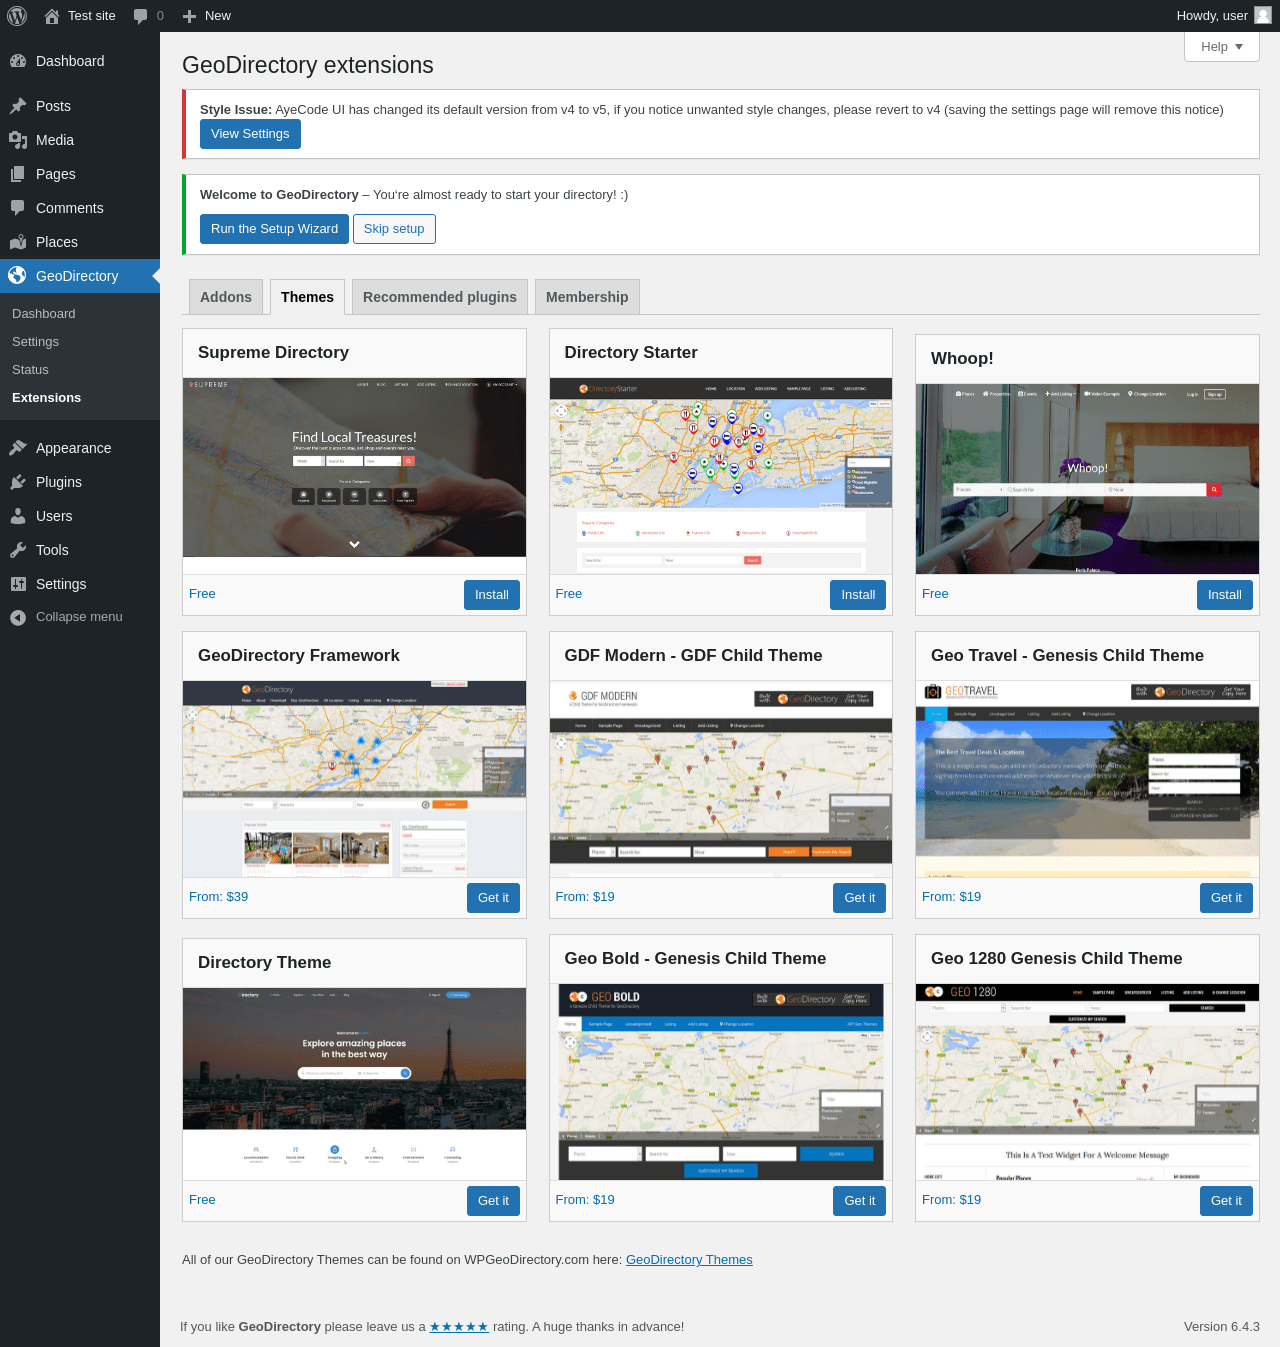The image size is (1280, 1347).
Task: Get the GeoDirectory Framework theme
Action: (493, 898)
